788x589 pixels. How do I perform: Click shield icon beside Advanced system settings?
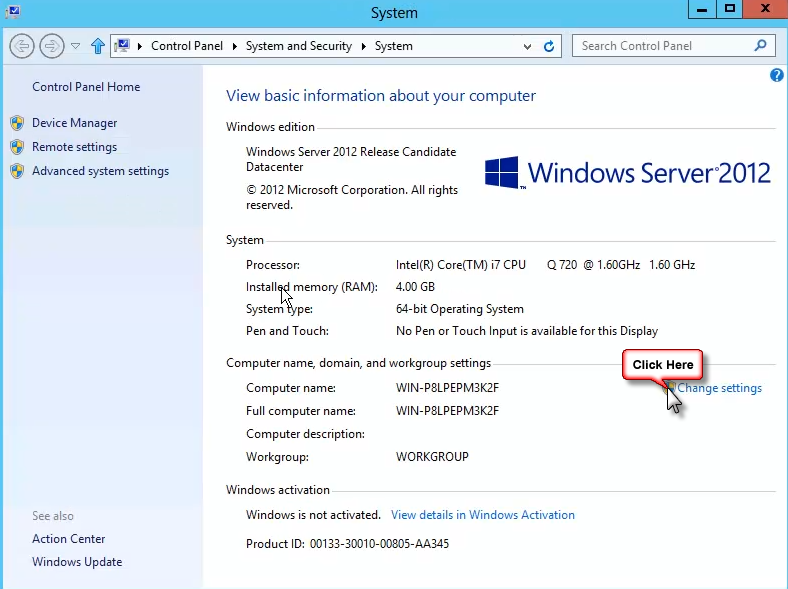tap(17, 171)
